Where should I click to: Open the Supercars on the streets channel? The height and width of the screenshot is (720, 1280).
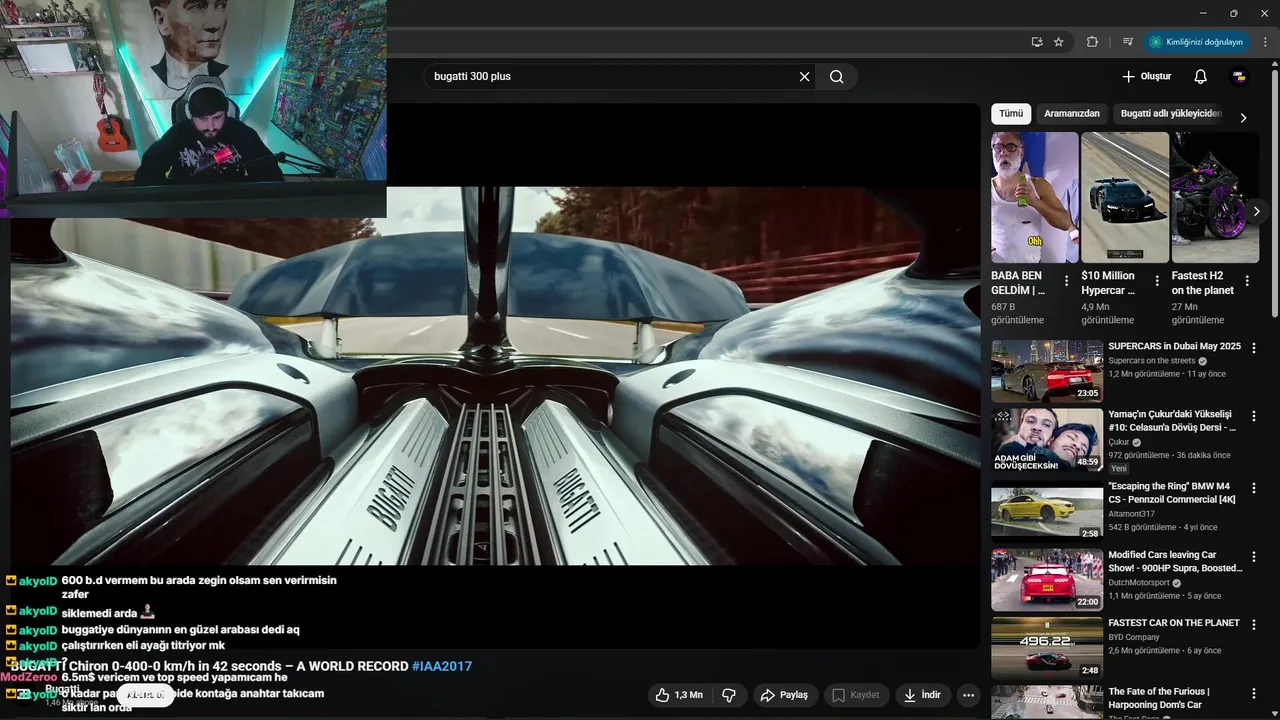[1151, 361]
